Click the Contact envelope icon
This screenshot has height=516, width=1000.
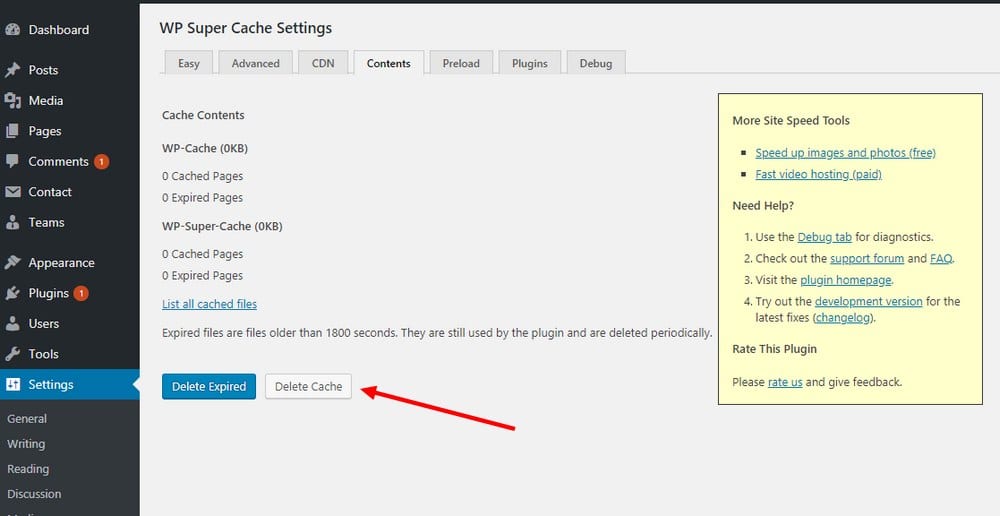click(13, 192)
